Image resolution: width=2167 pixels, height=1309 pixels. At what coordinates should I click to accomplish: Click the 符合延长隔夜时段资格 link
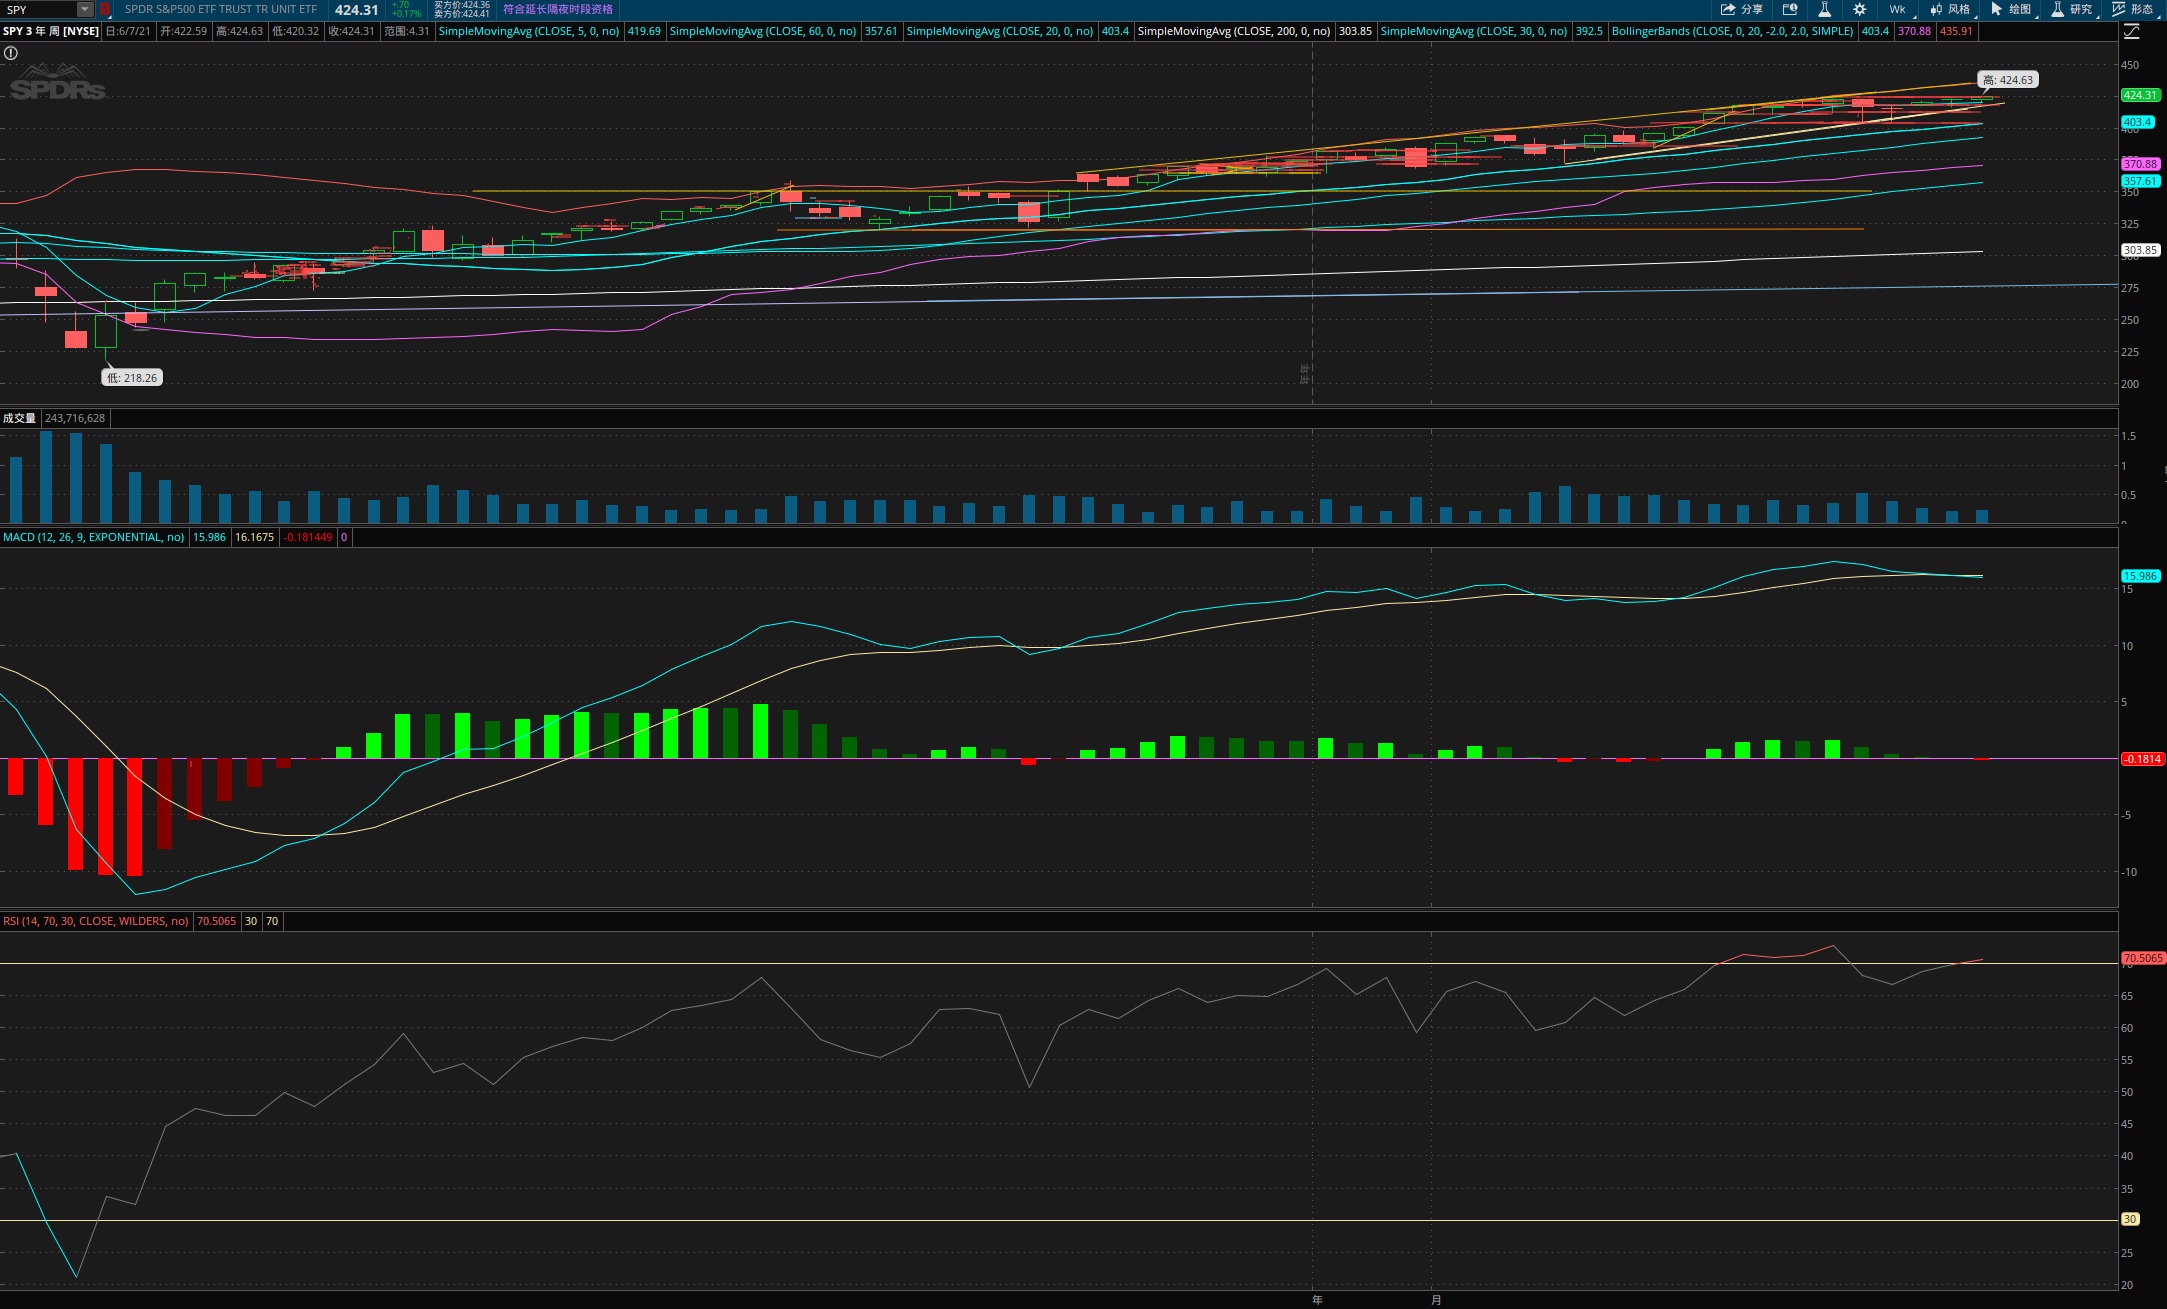[557, 9]
